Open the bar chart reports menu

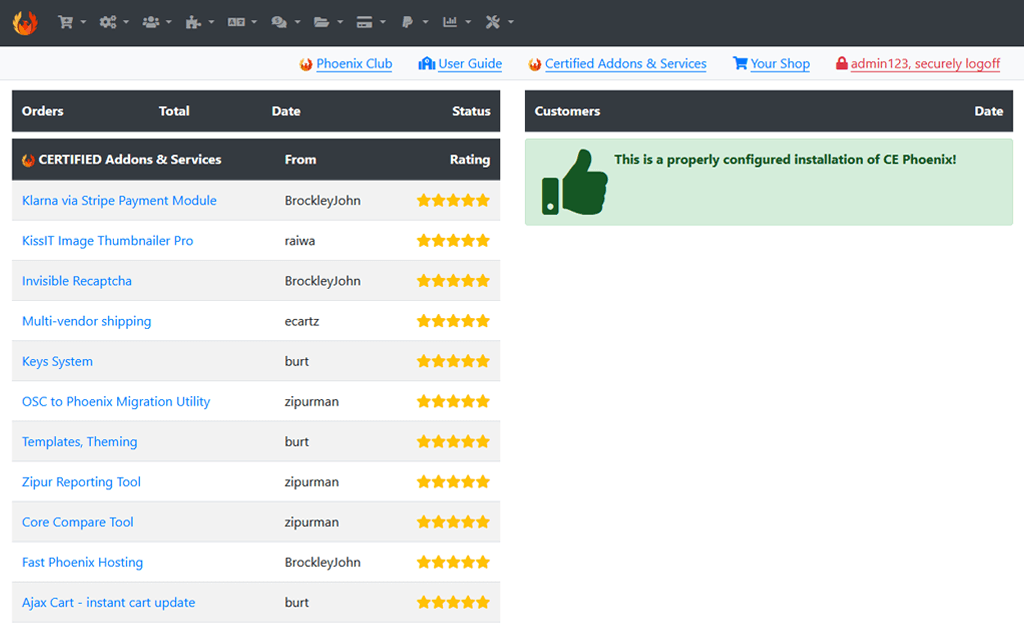coord(456,22)
